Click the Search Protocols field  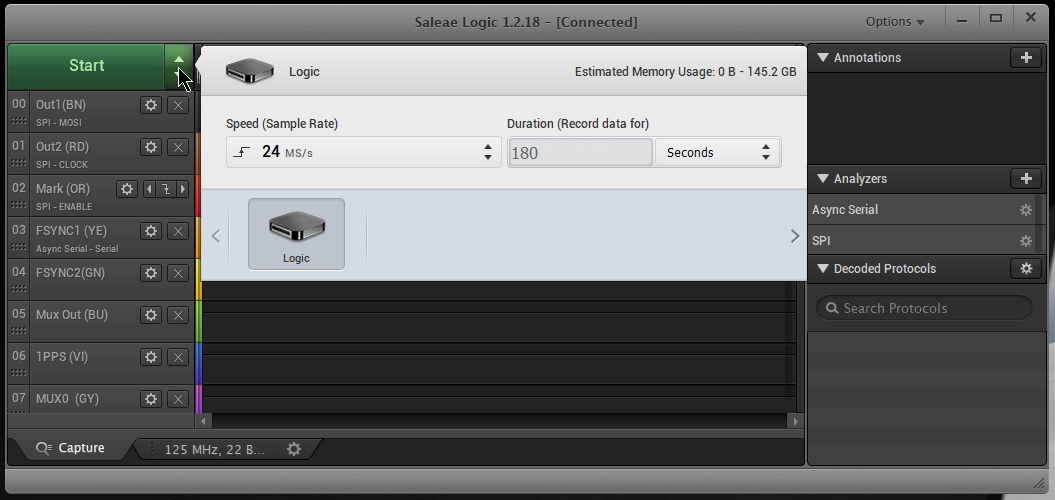[924, 308]
